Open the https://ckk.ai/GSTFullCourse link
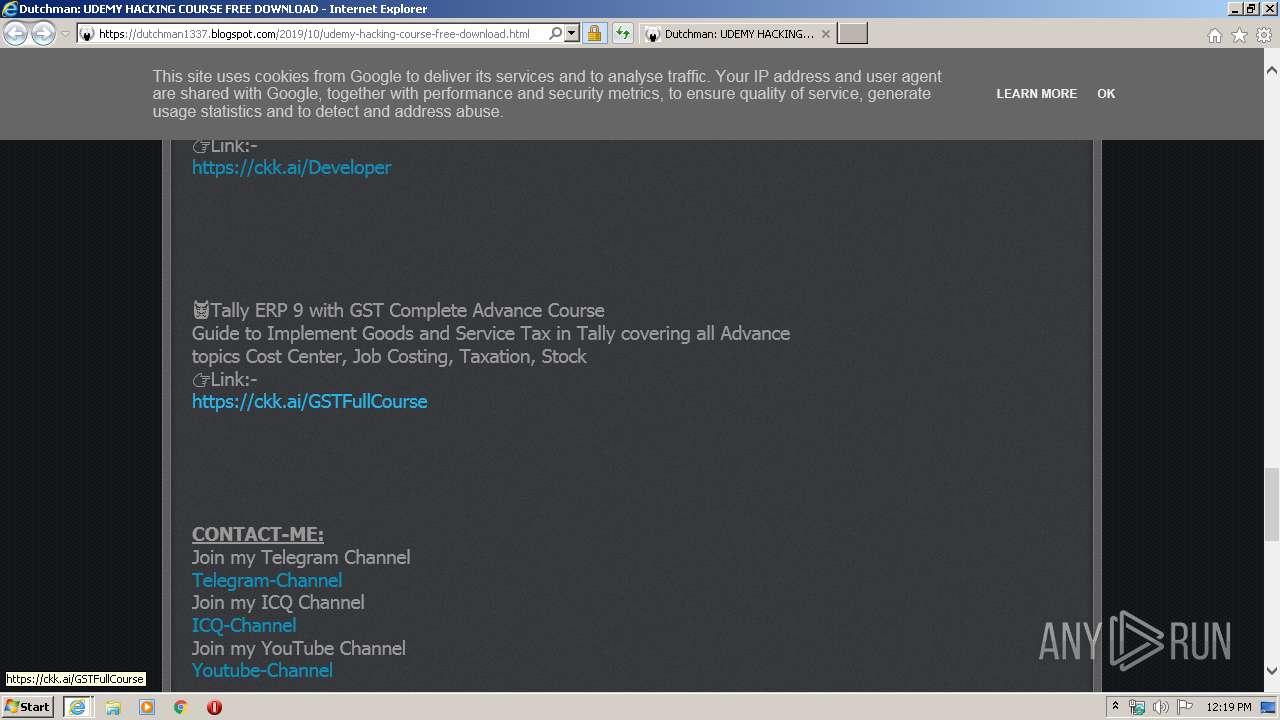1280x720 pixels. tap(309, 402)
